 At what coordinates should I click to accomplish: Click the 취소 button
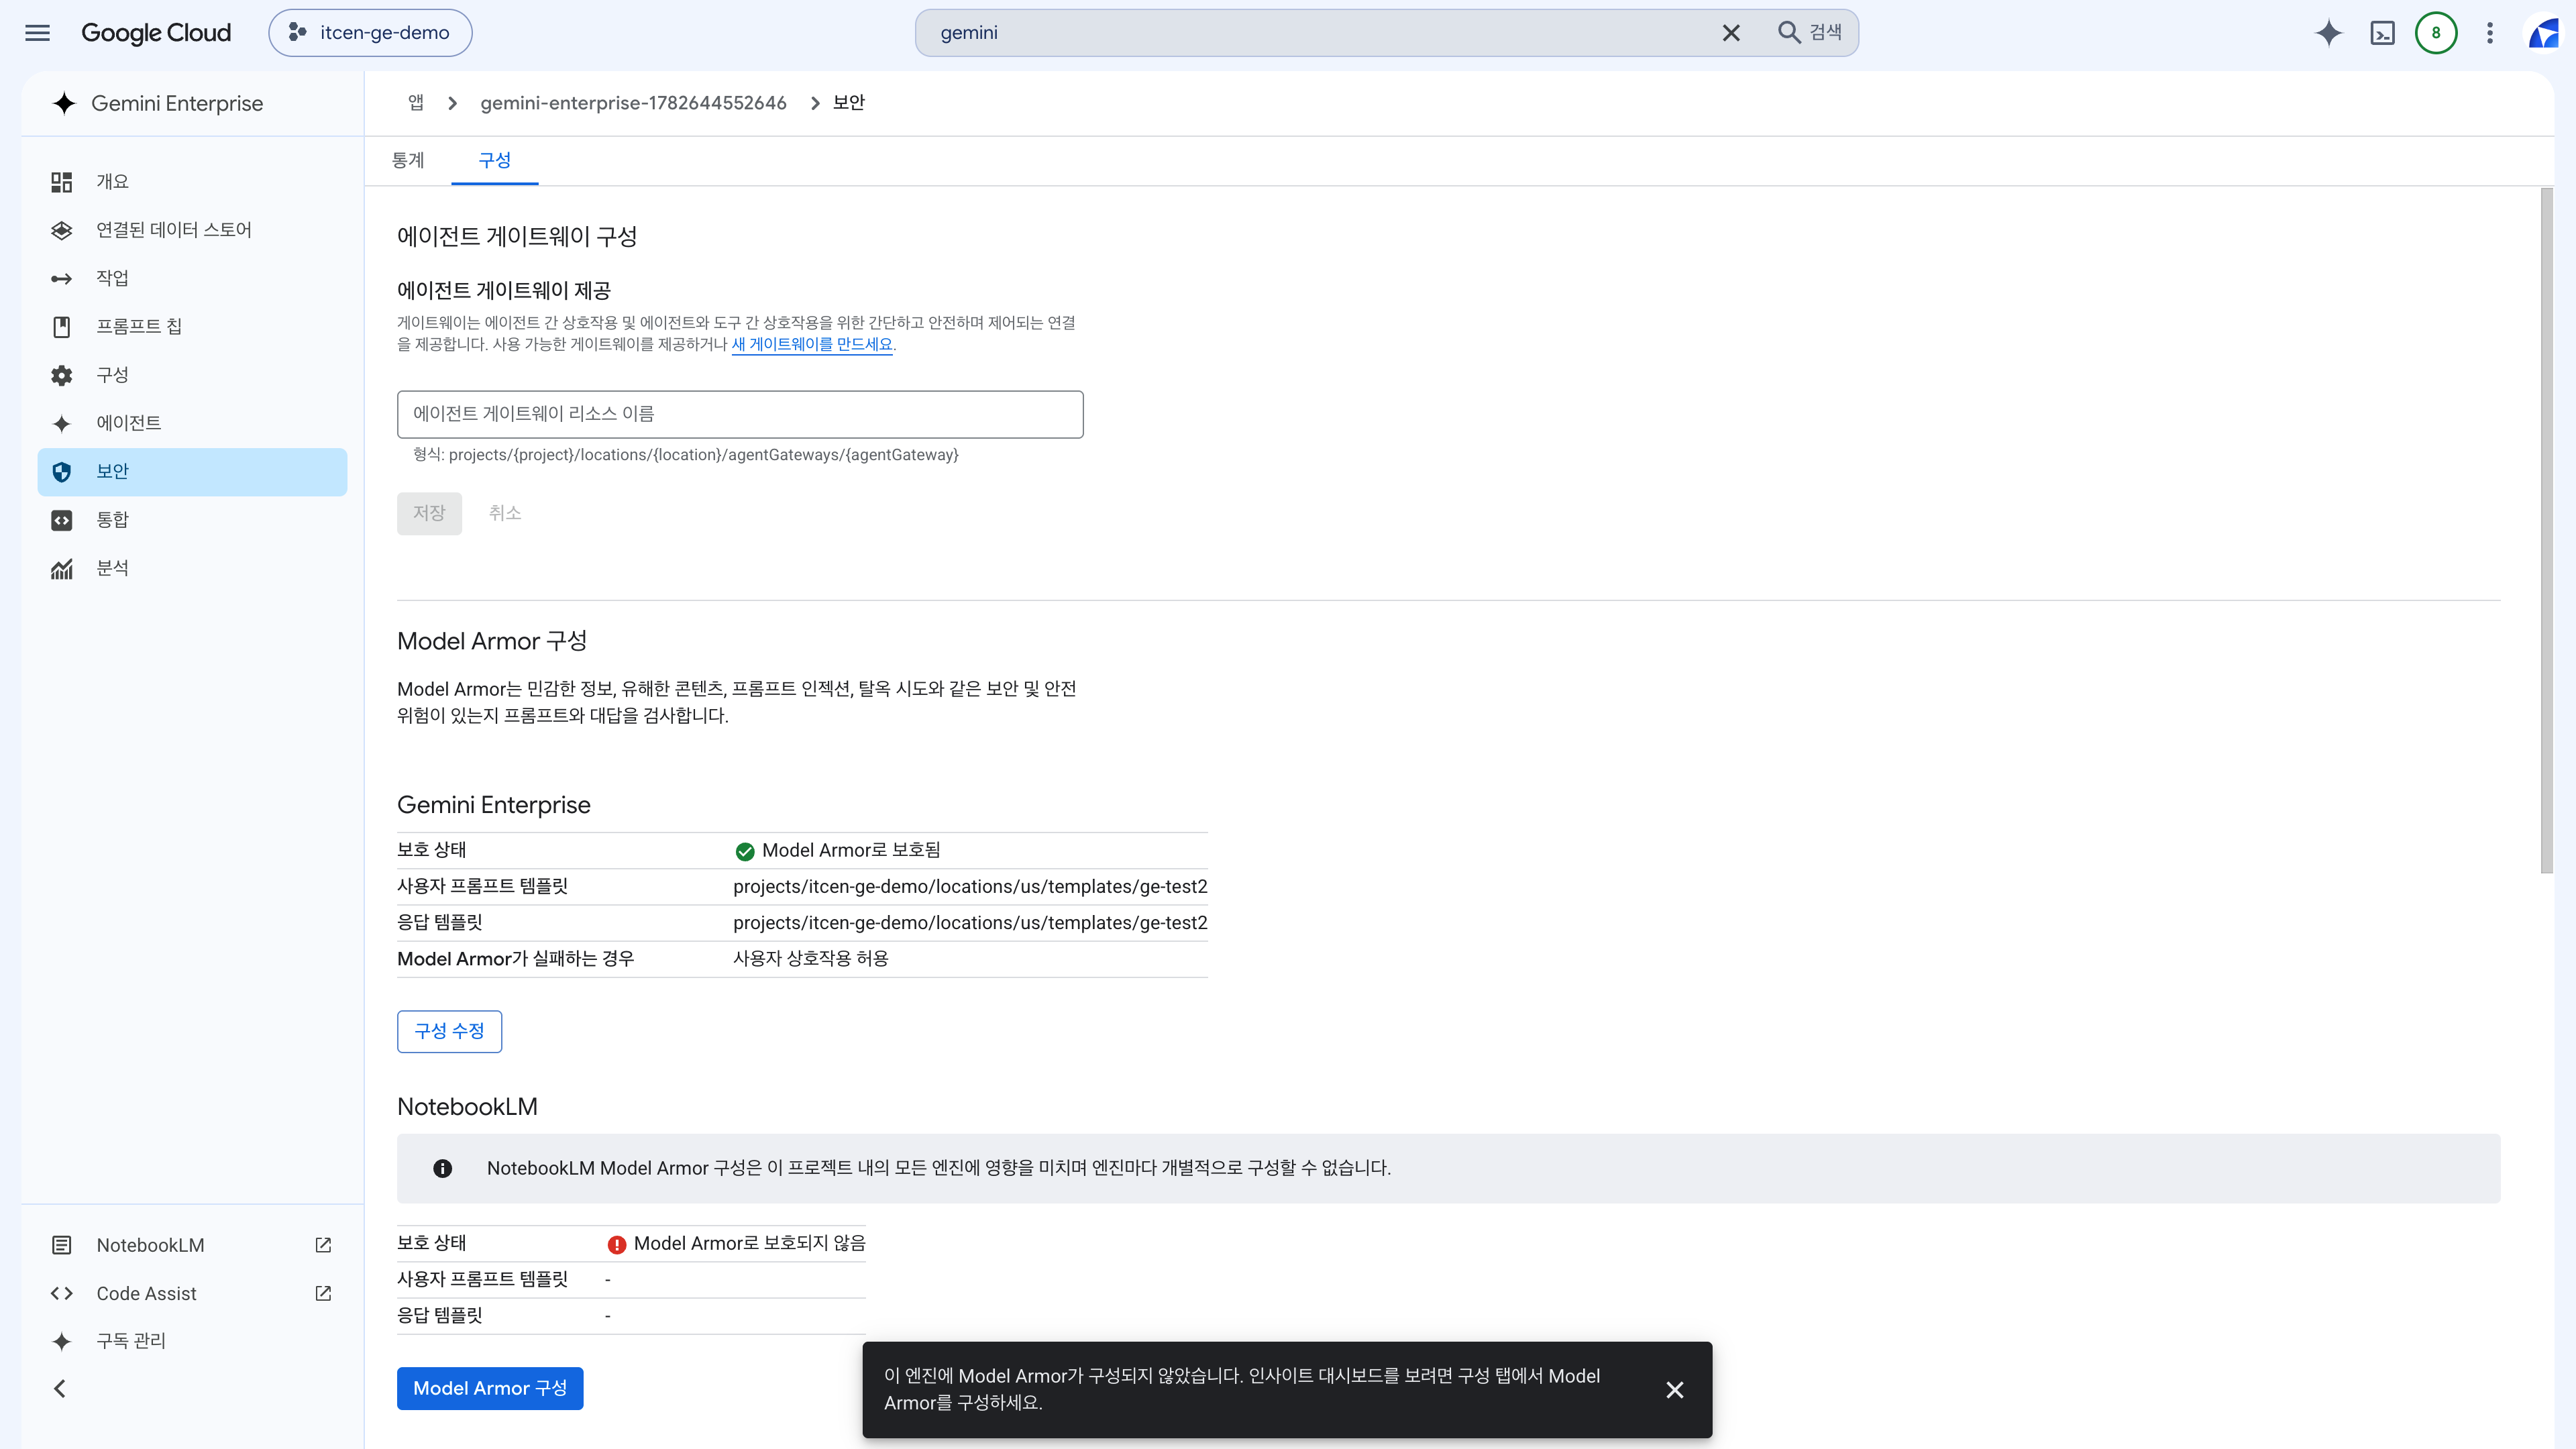pyautogui.click(x=505, y=513)
